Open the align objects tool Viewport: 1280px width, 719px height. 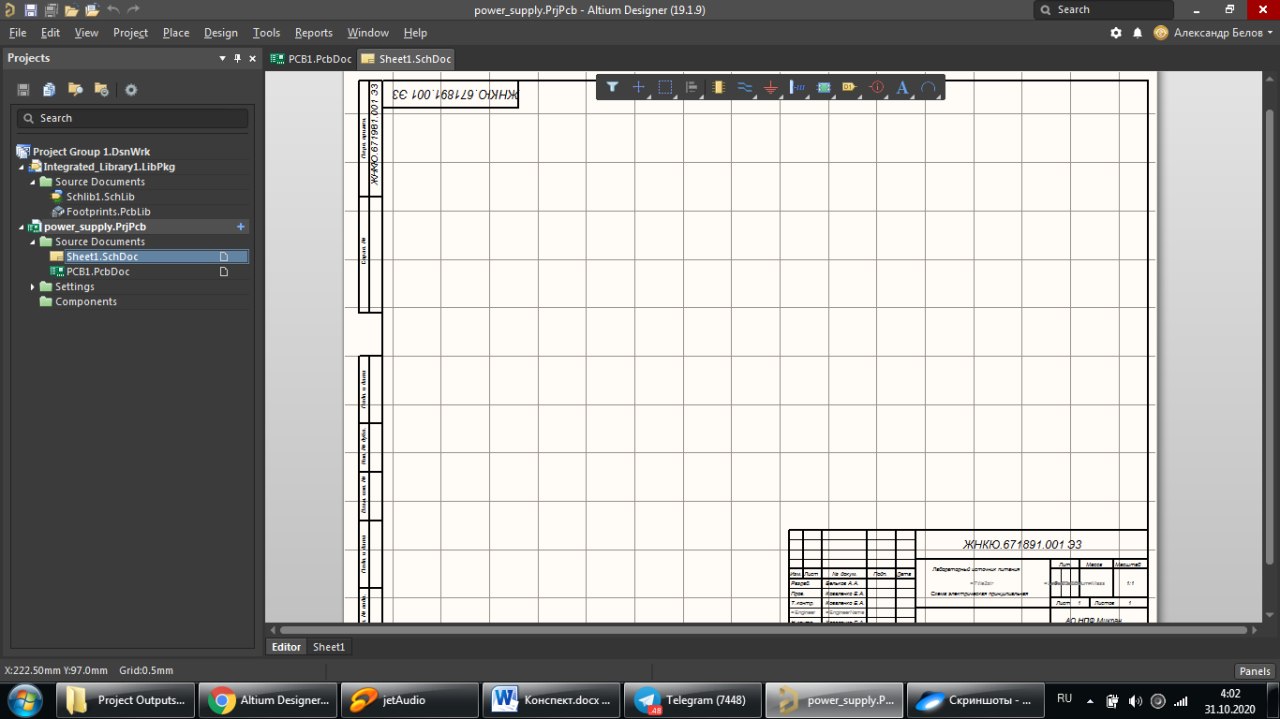point(692,87)
